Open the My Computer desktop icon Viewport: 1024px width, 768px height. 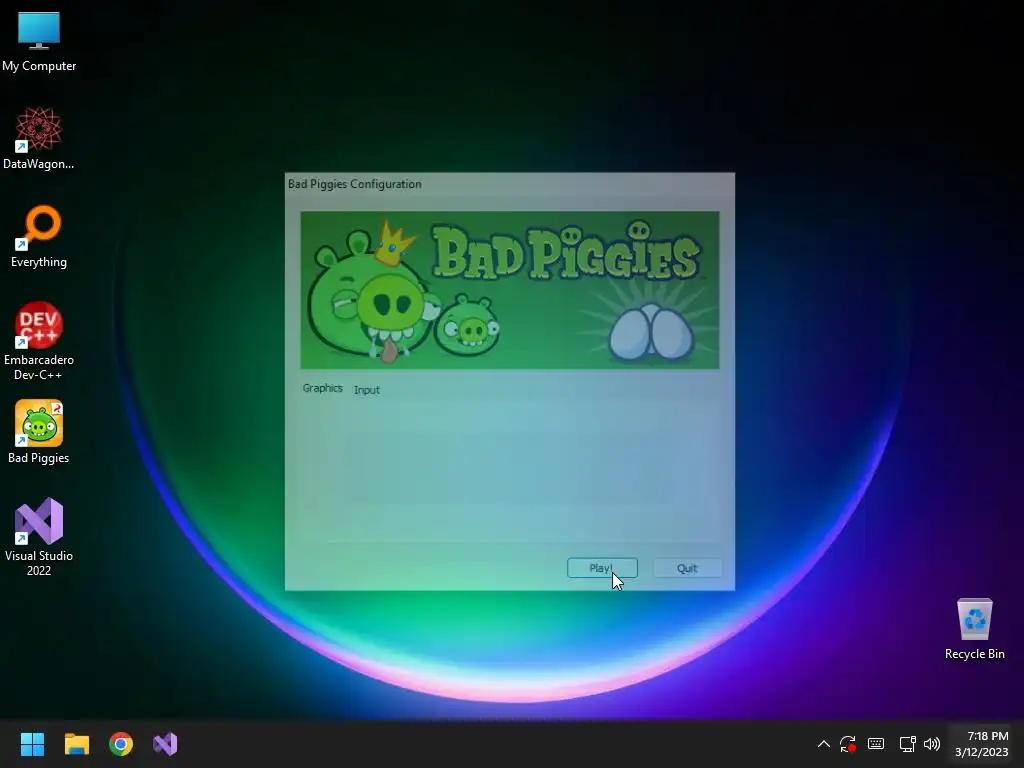(39, 42)
